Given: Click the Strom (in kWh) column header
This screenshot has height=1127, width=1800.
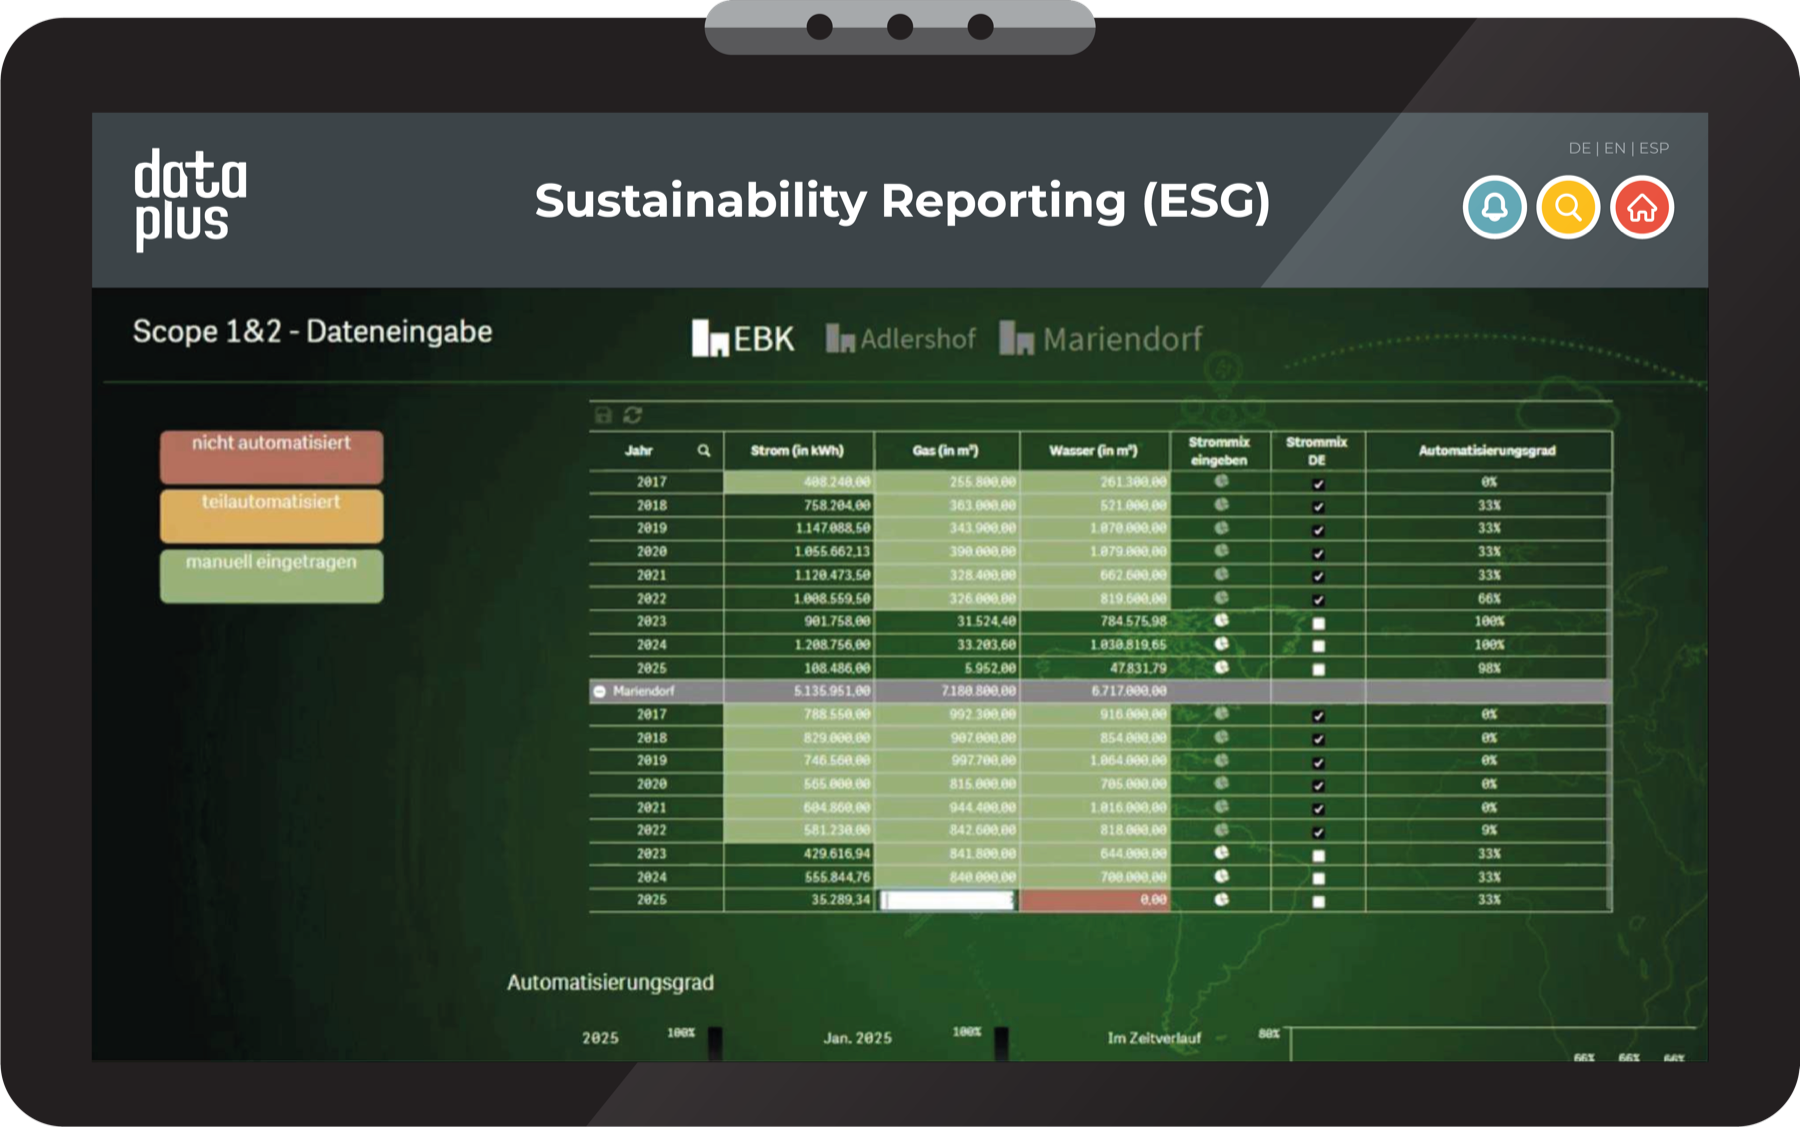Looking at the screenshot, I should click(x=798, y=451).
